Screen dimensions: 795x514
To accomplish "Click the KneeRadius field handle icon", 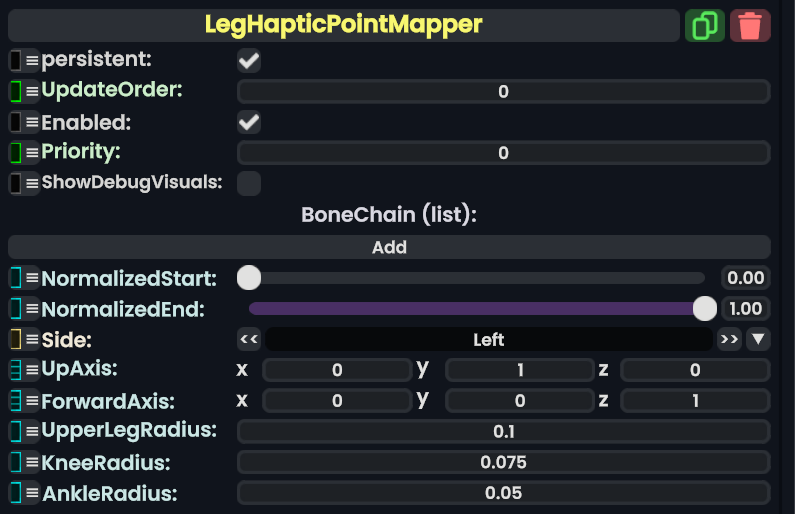I will coord(16,463).
